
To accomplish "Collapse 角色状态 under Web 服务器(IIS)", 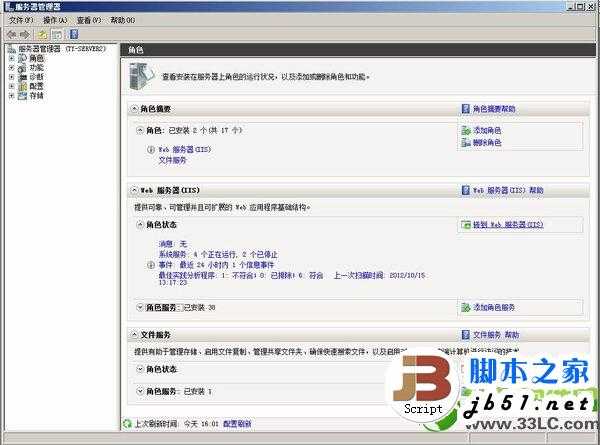I will point(140,225).
